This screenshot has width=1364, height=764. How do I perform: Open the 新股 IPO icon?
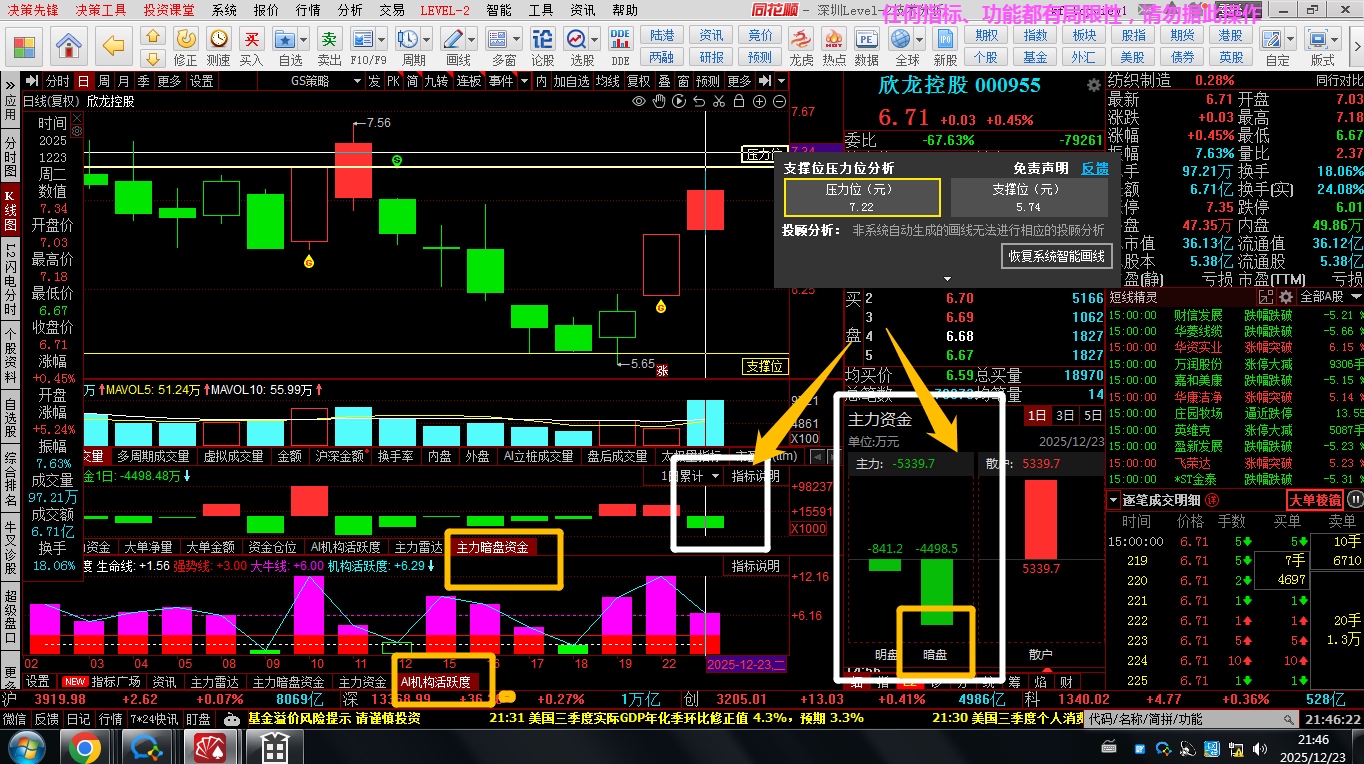(944, 39)
